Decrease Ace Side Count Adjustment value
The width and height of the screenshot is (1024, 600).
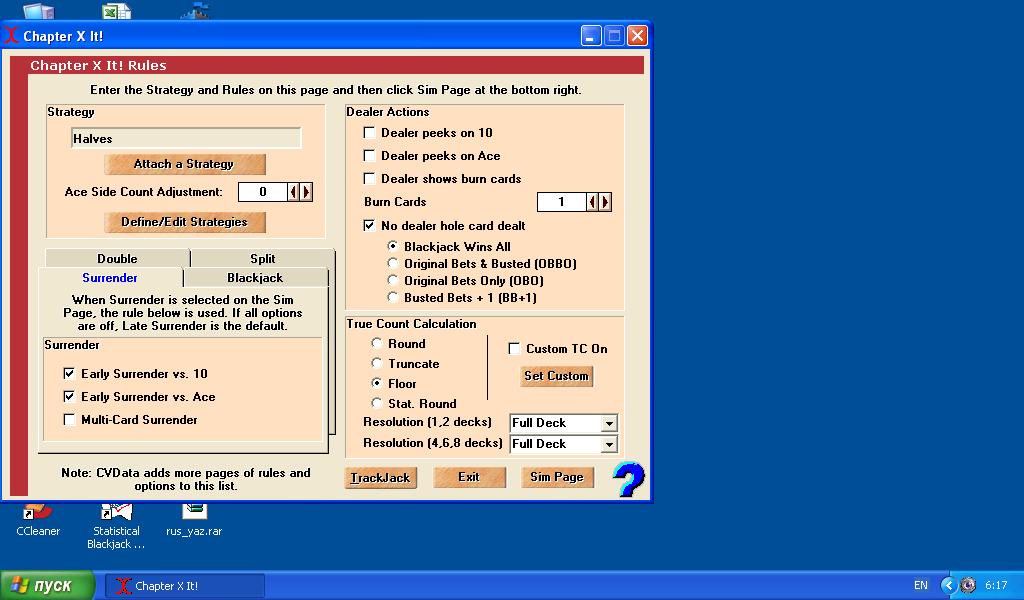293,192
